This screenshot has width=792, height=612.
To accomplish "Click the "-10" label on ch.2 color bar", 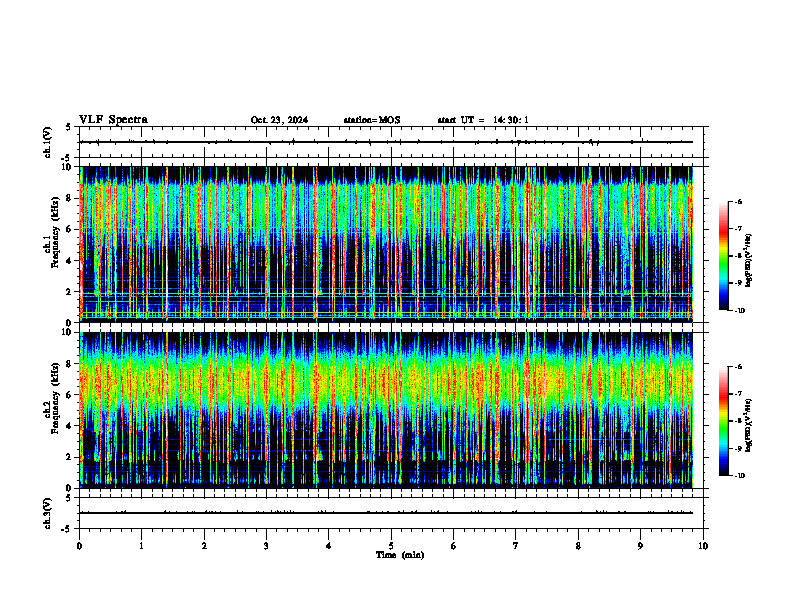I will [739, 476].
